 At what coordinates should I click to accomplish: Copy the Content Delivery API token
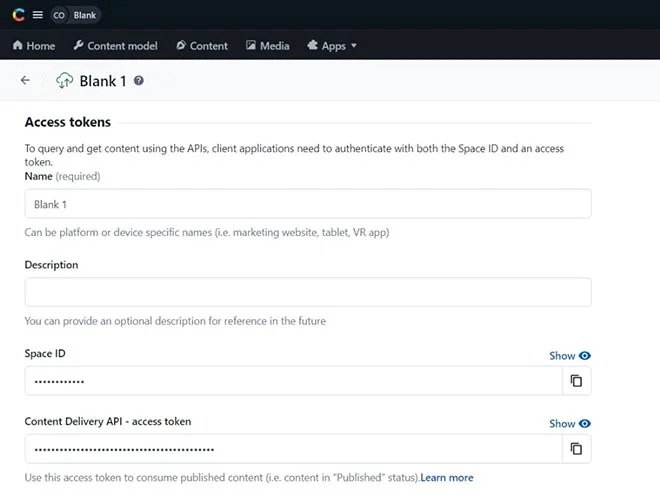tap(576, 449)
